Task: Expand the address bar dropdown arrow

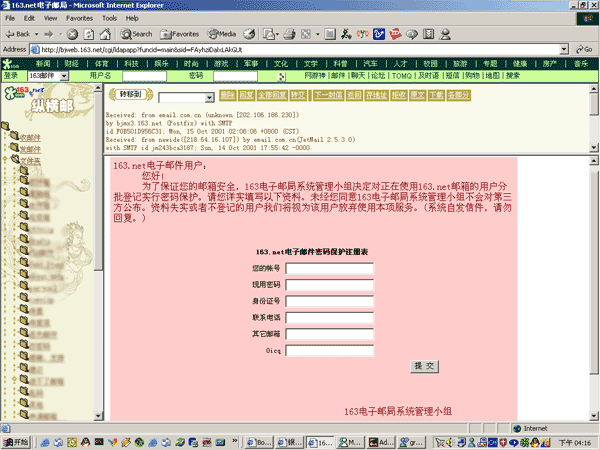Action: tap(564, 49)
